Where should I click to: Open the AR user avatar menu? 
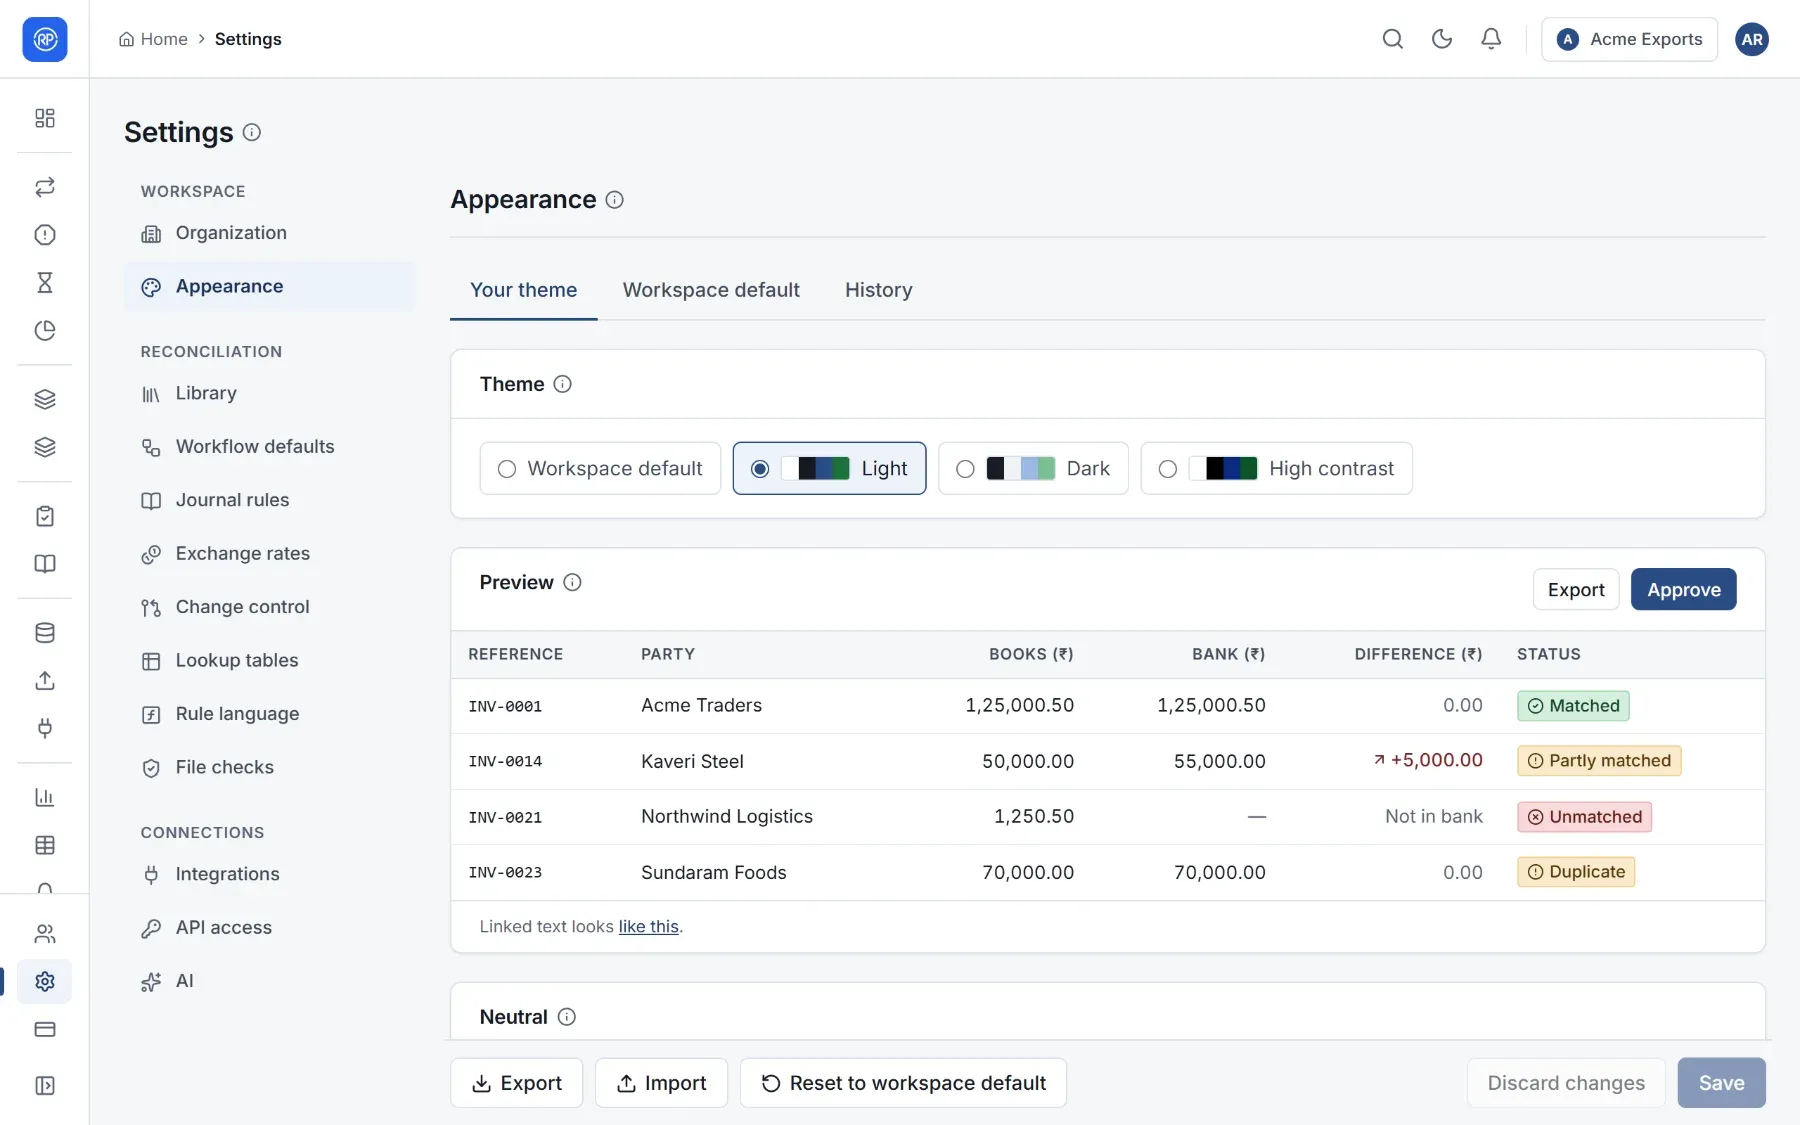click(x=1752, y=39)
